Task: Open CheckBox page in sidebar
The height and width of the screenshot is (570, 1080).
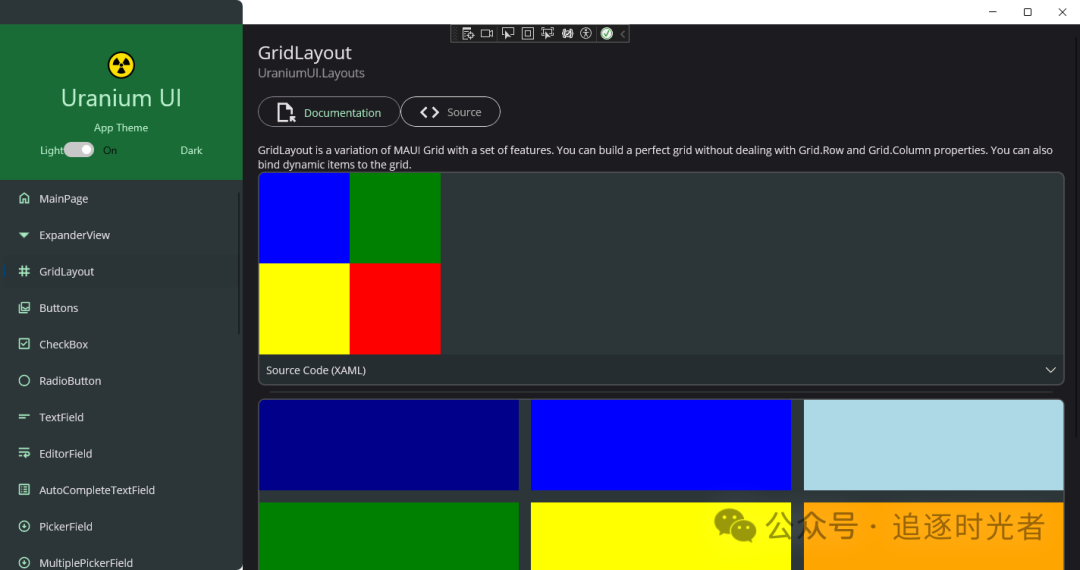Action: click(121, 344)
